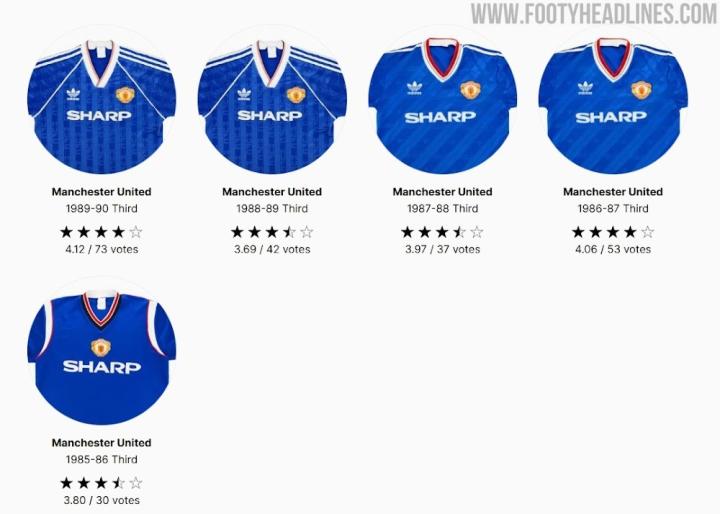
Task: Rate 1988-89 Third kit five stars
Action: 307,232
